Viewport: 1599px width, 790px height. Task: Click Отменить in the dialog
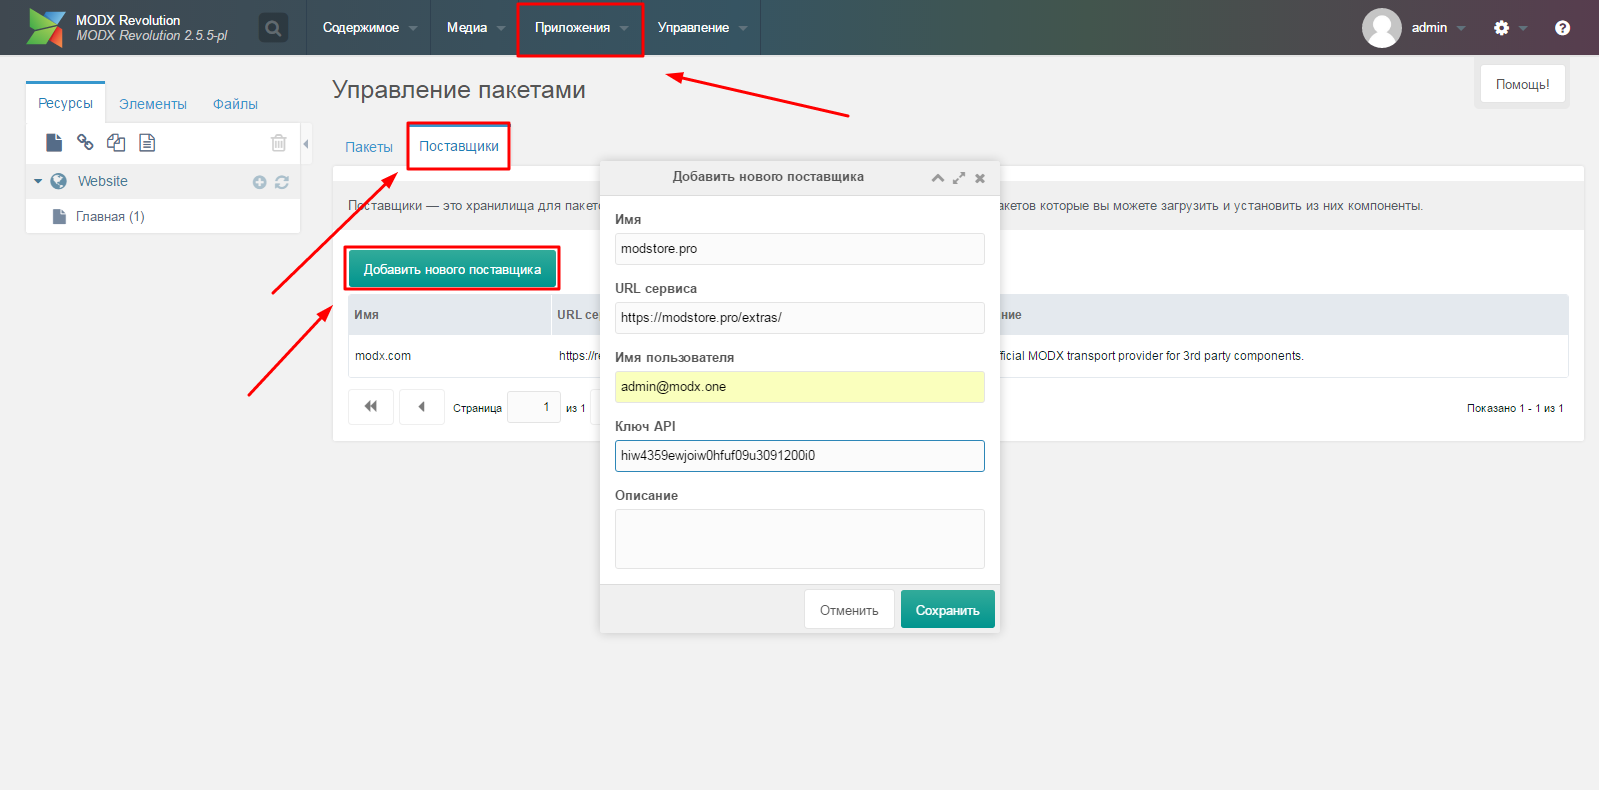(849, 610)
